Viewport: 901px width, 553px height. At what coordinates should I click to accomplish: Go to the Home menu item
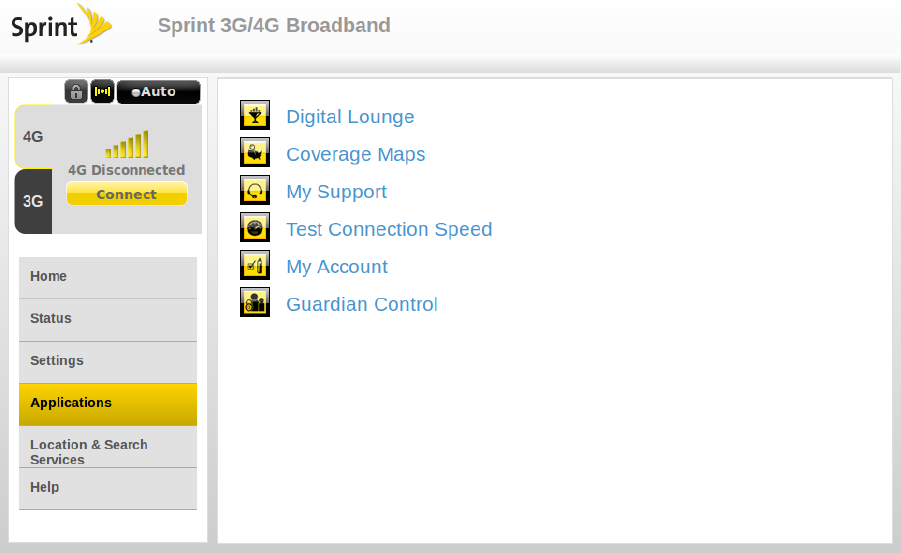[108, 277]
